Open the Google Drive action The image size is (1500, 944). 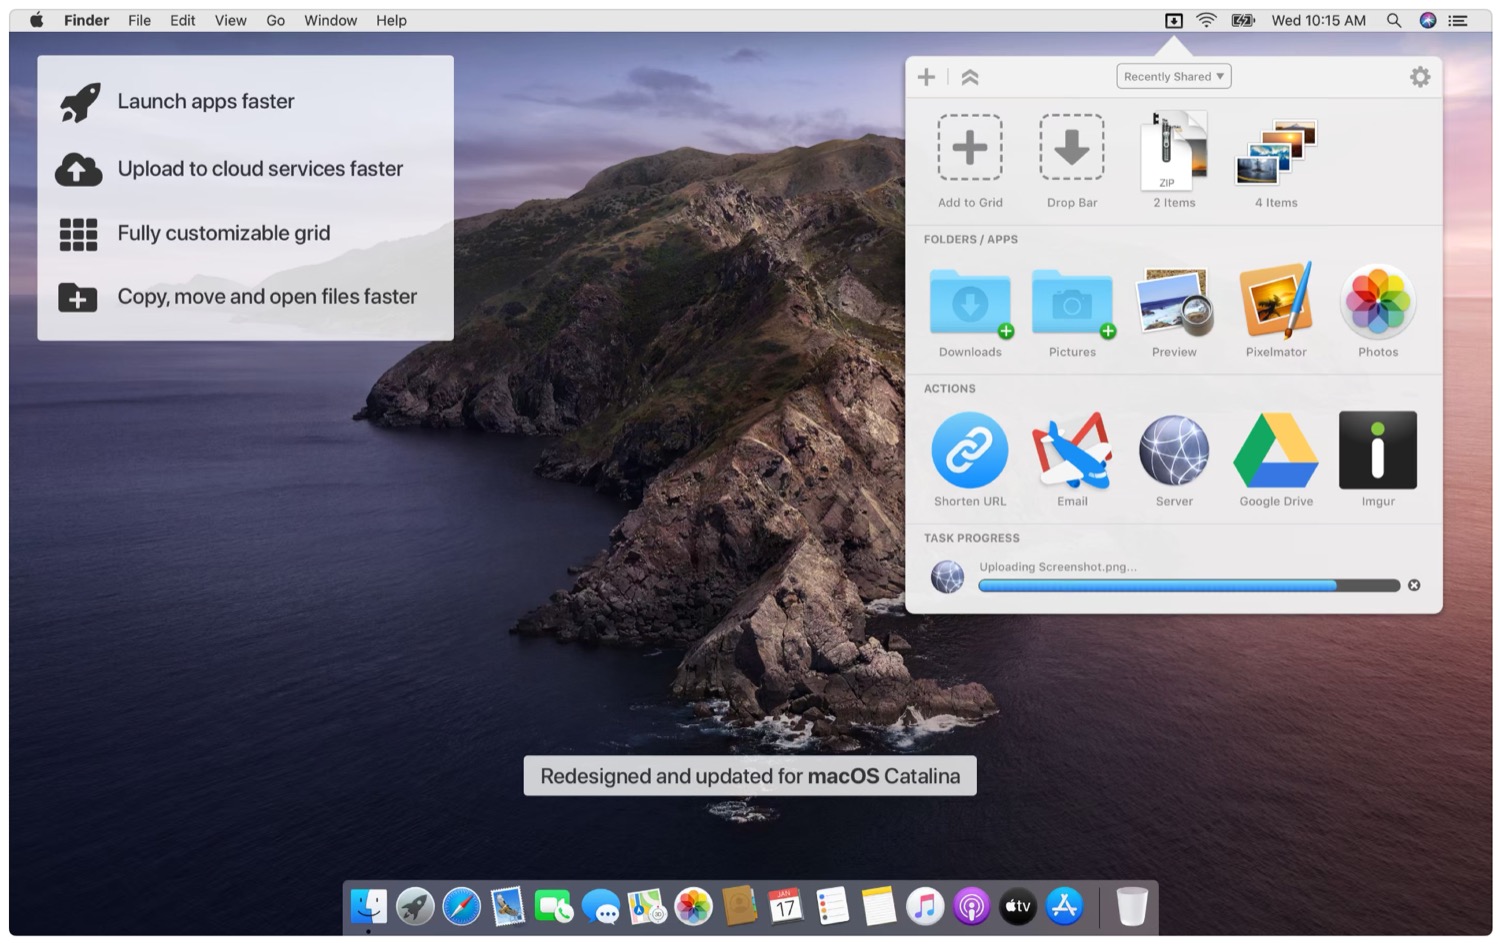point(1275,451)
